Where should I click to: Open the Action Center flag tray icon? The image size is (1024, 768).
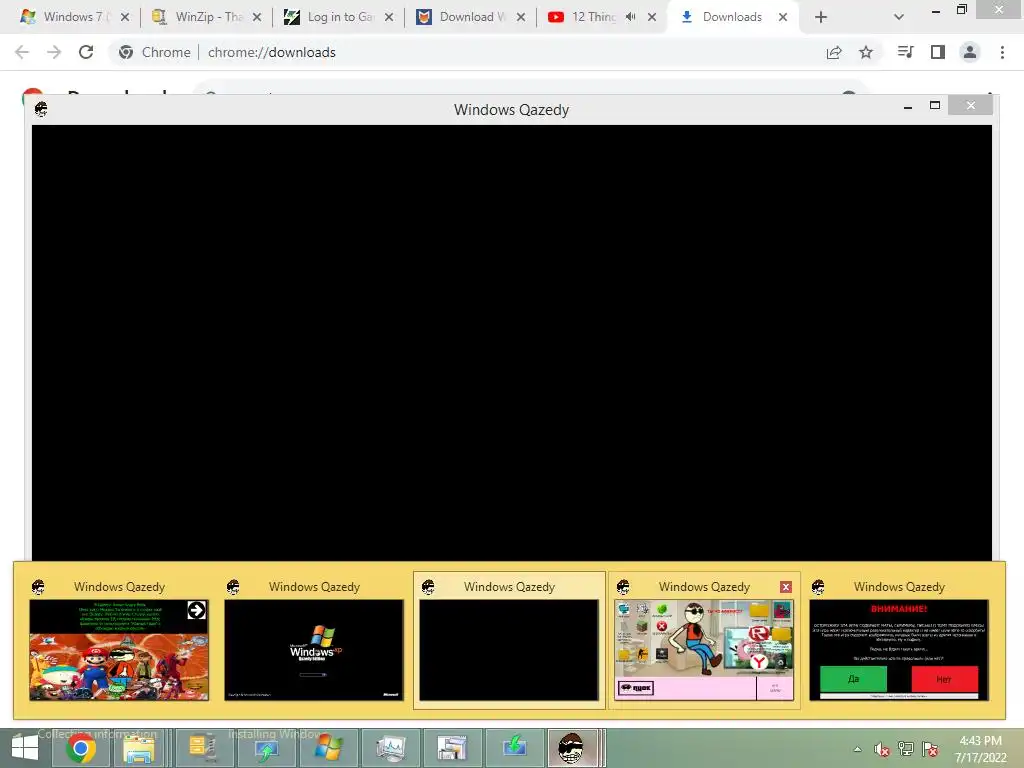pos(930,749)
